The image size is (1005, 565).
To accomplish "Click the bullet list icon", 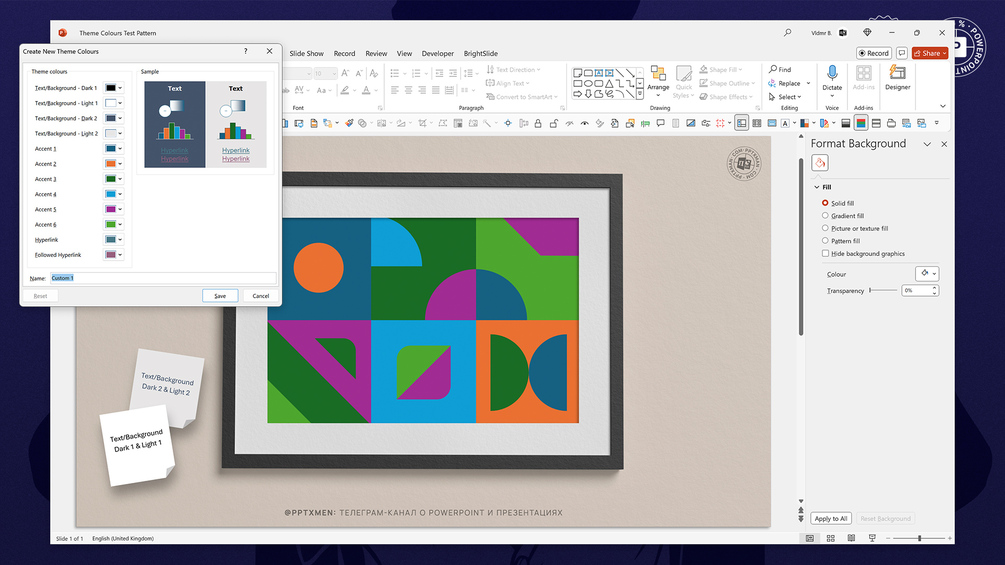I will pos(395,74).
